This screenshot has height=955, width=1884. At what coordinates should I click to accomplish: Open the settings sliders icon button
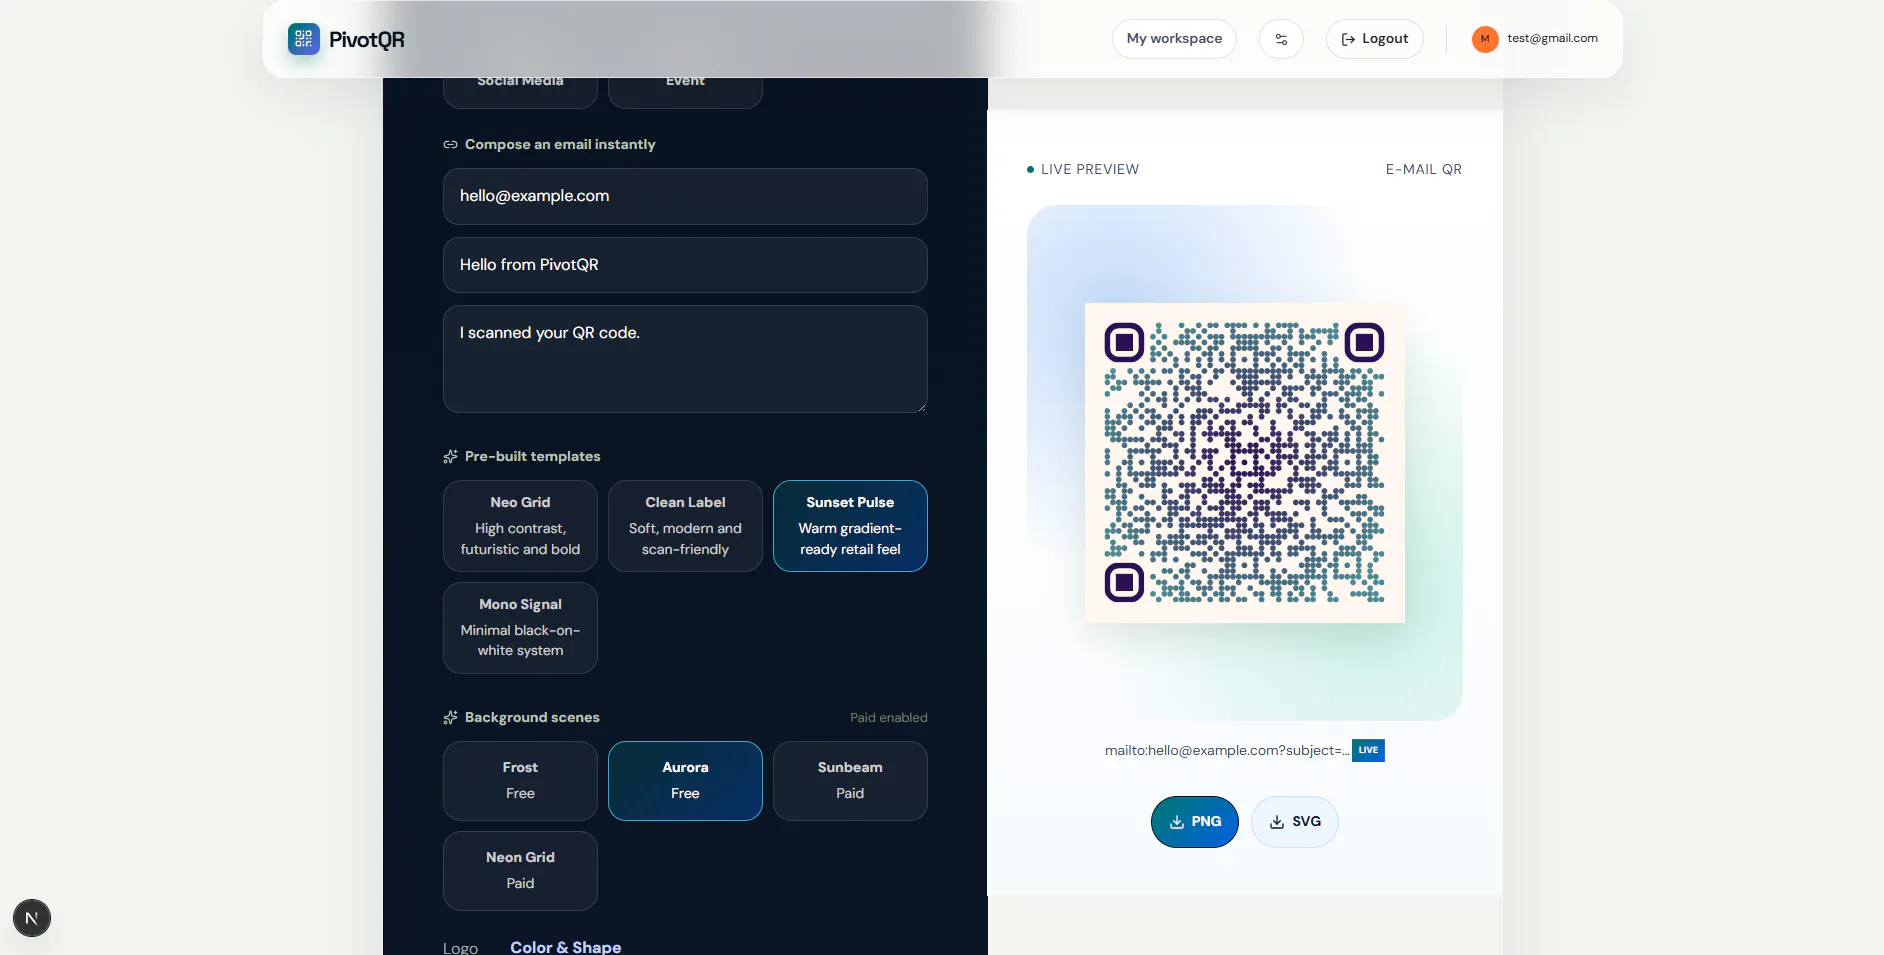[x=1281, y=39]
